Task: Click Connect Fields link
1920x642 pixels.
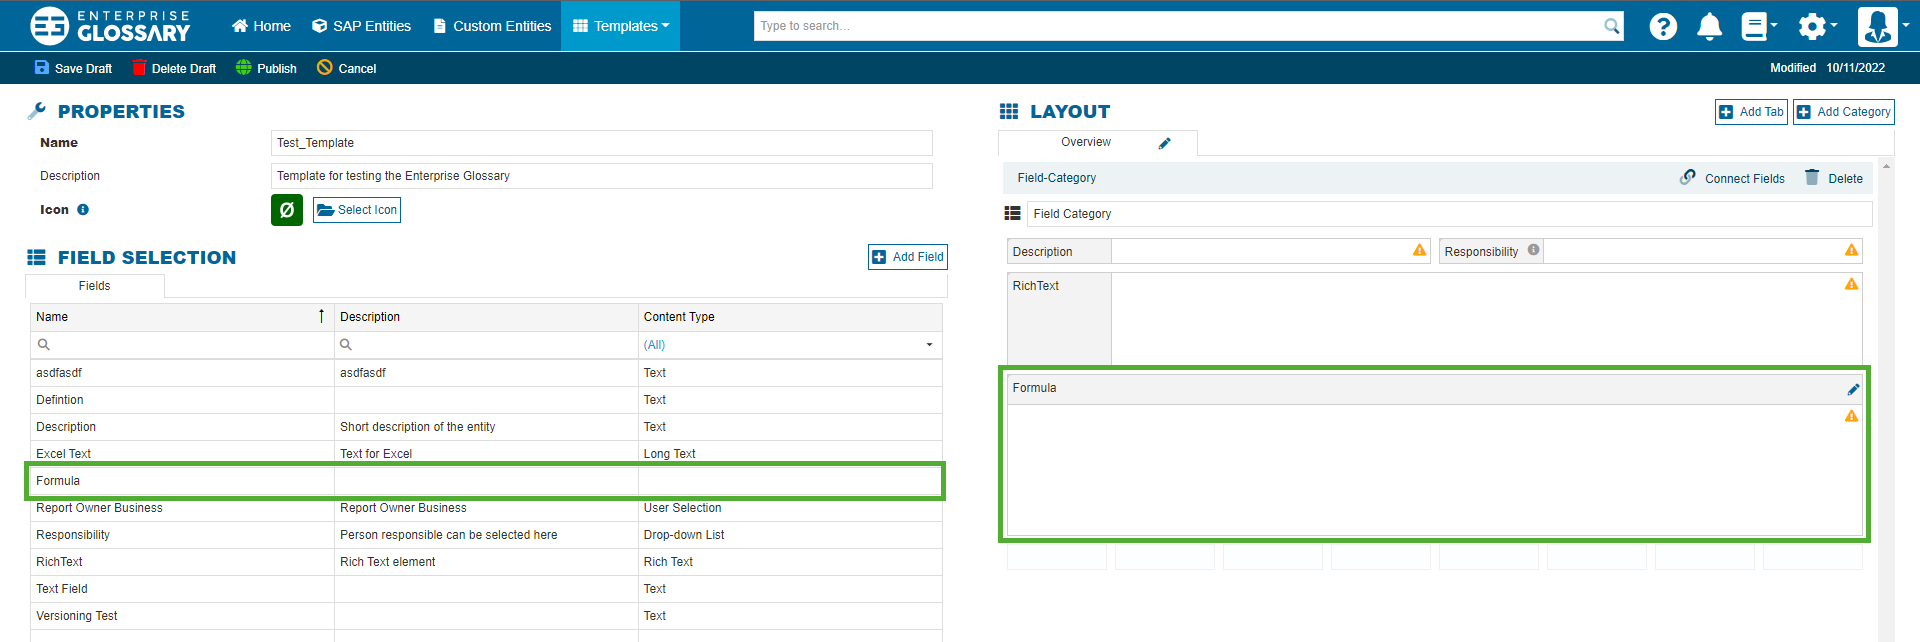Action: (1733, 178)
